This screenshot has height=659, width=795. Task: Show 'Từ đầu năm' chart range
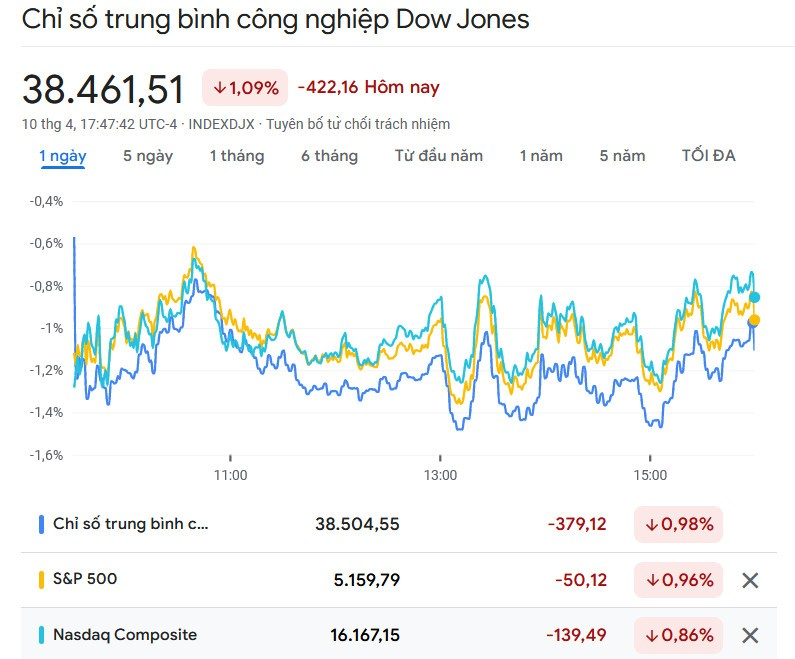point(438,156)
